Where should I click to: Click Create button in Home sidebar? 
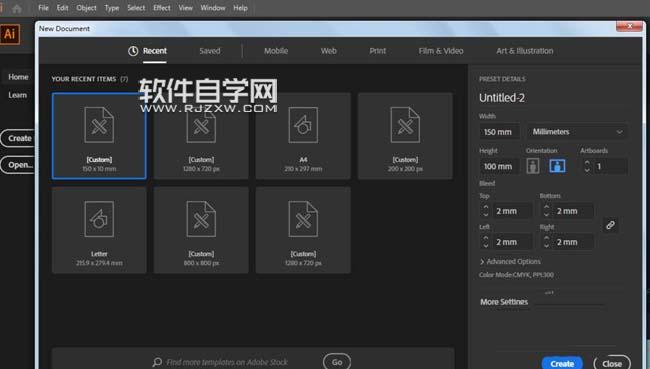[18, 138]
